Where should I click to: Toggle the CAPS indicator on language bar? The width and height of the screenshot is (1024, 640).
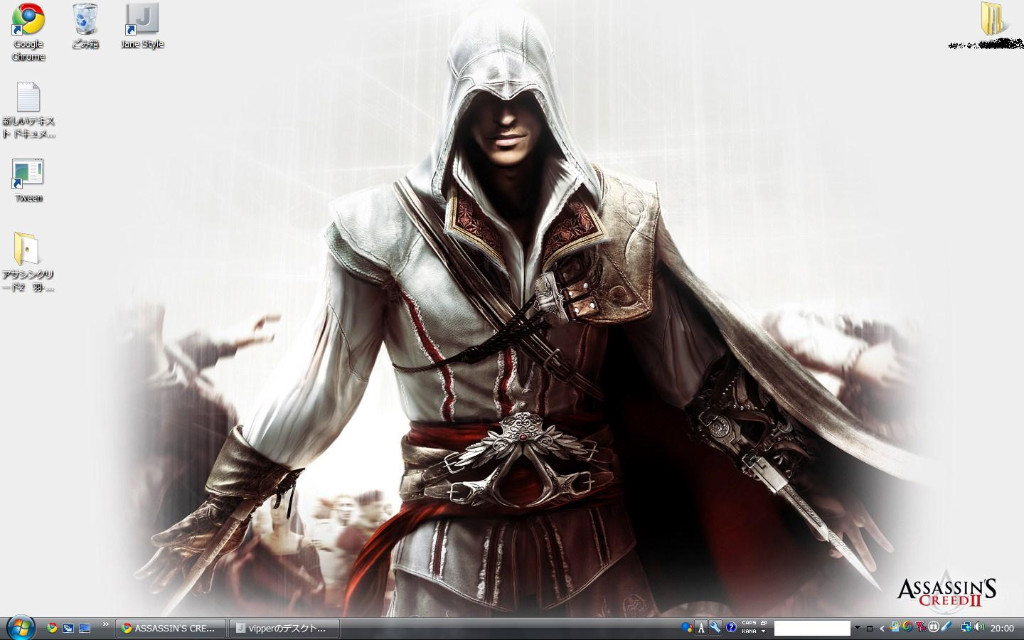tap(749, 623)
